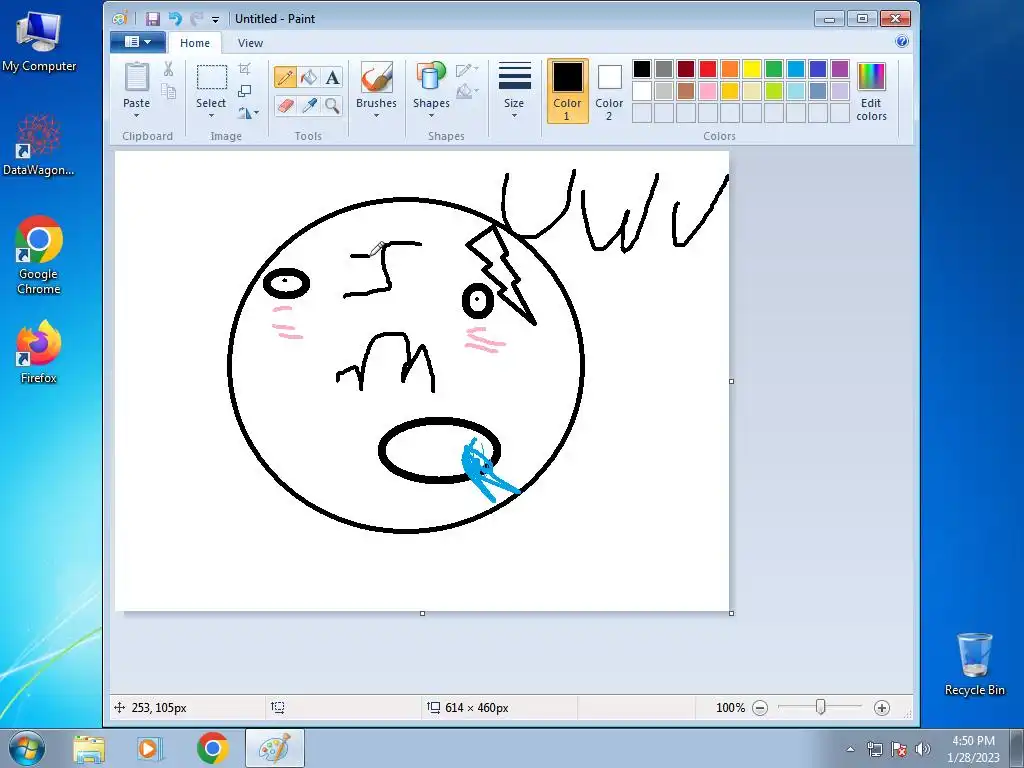The height and width of the screenshot is (768, 1024).
Task: Open the Size line thickness dropdown
Action: point(514,91)
